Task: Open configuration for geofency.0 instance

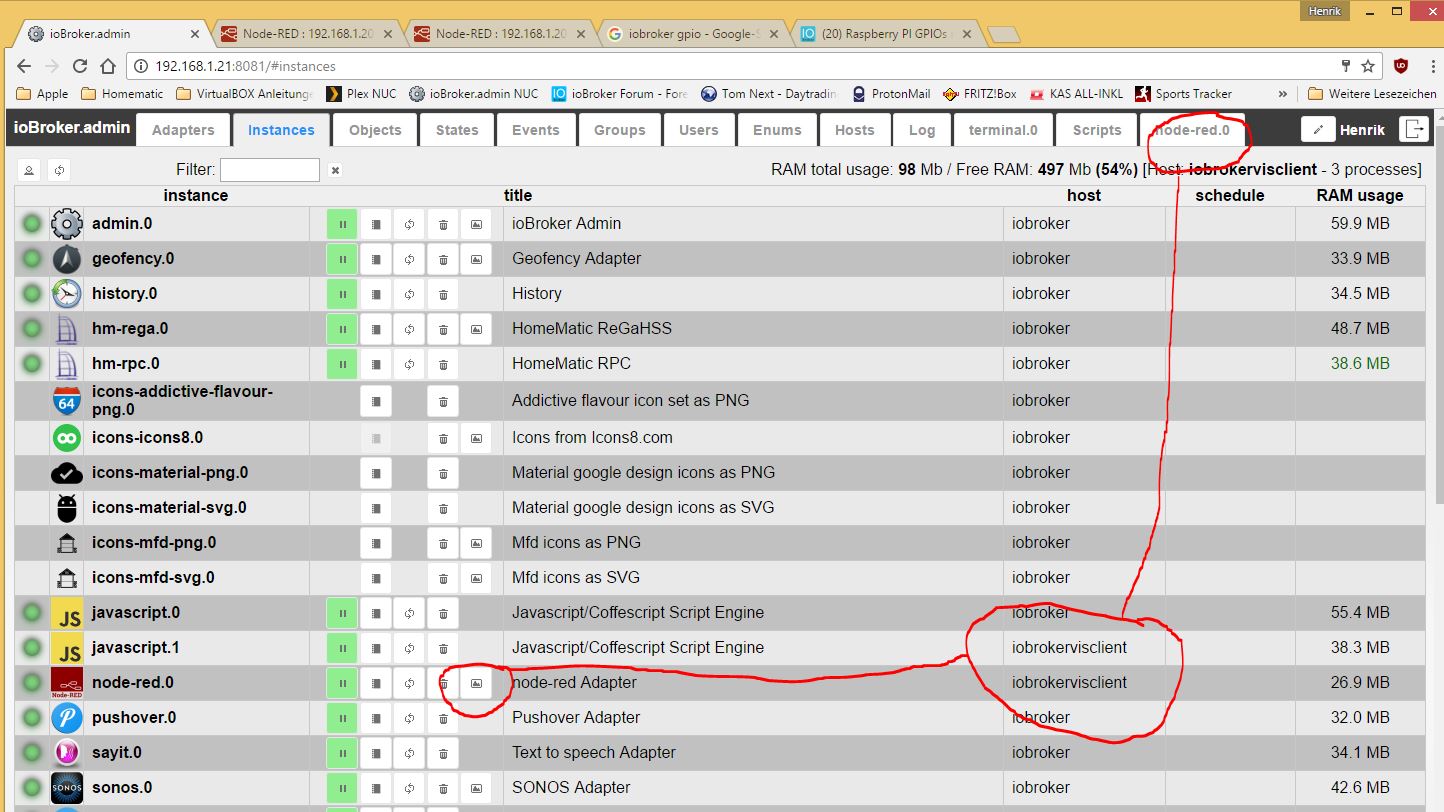Action: [x=376, y=259]
